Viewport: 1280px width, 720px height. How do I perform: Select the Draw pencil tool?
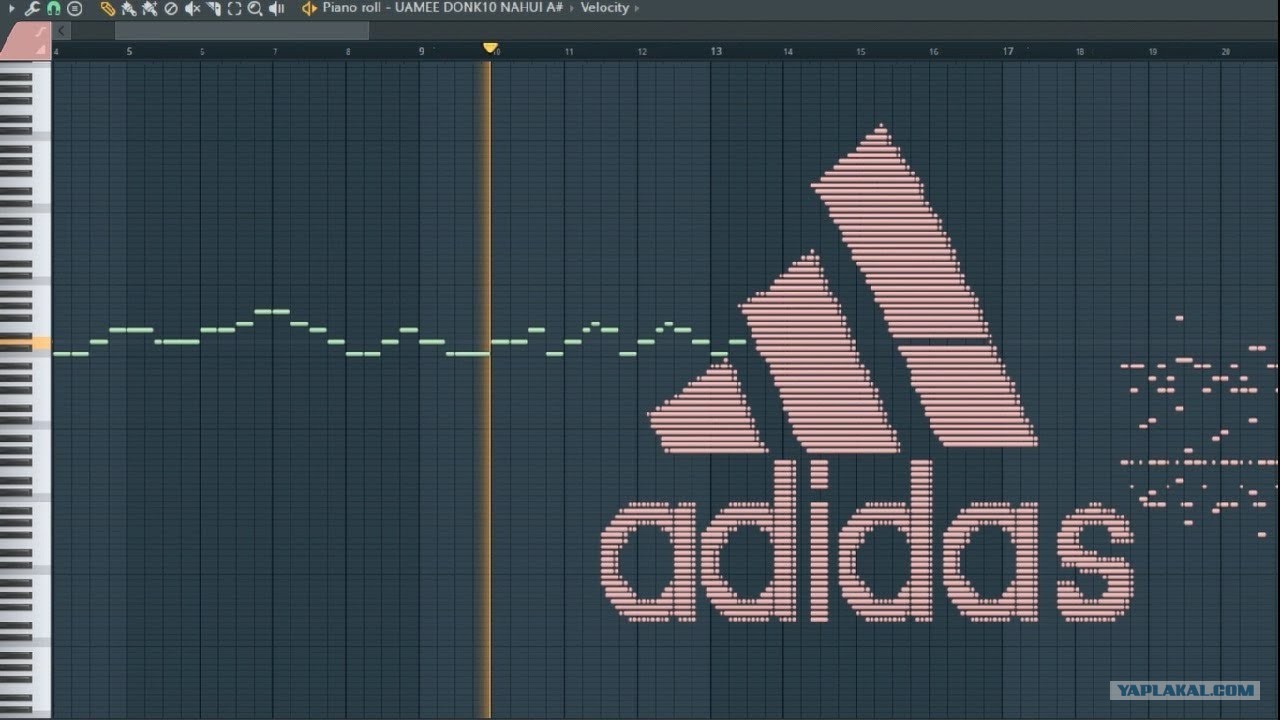(108, 9)
